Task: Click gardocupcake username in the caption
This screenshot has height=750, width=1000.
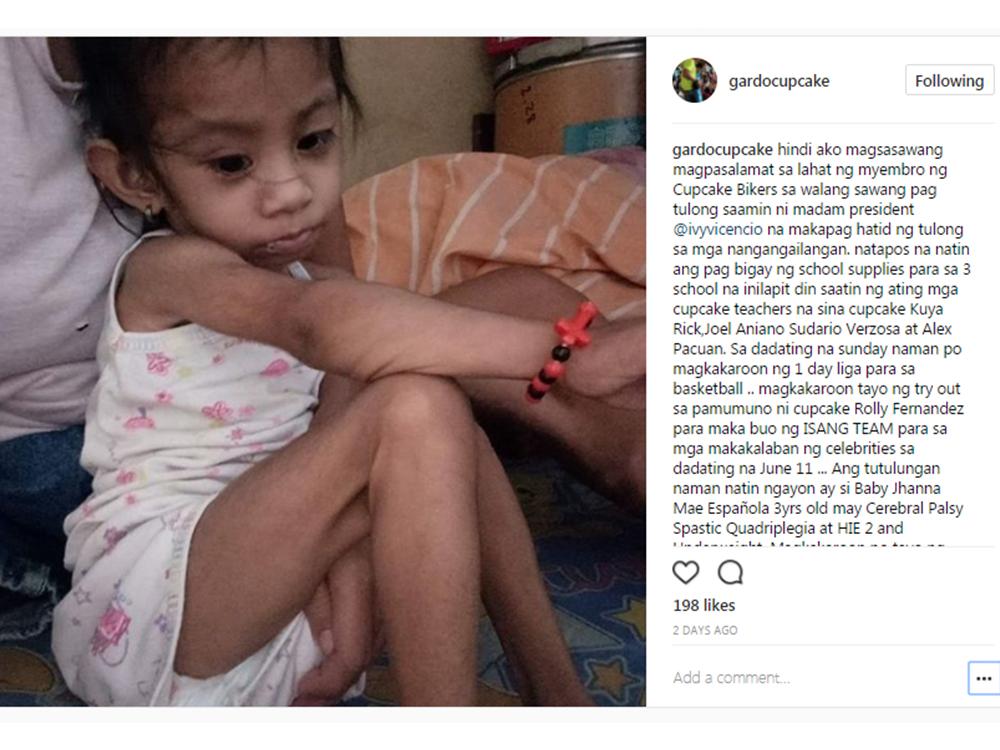Action: [x=723, y=150]
